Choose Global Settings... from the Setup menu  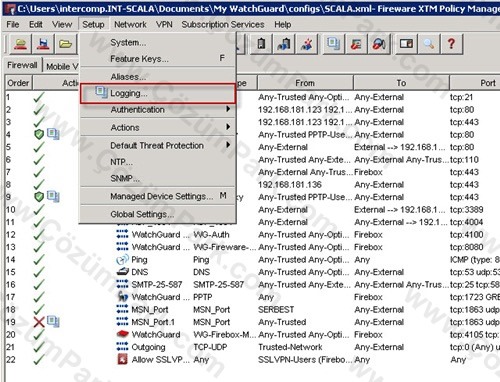point(158,214)
